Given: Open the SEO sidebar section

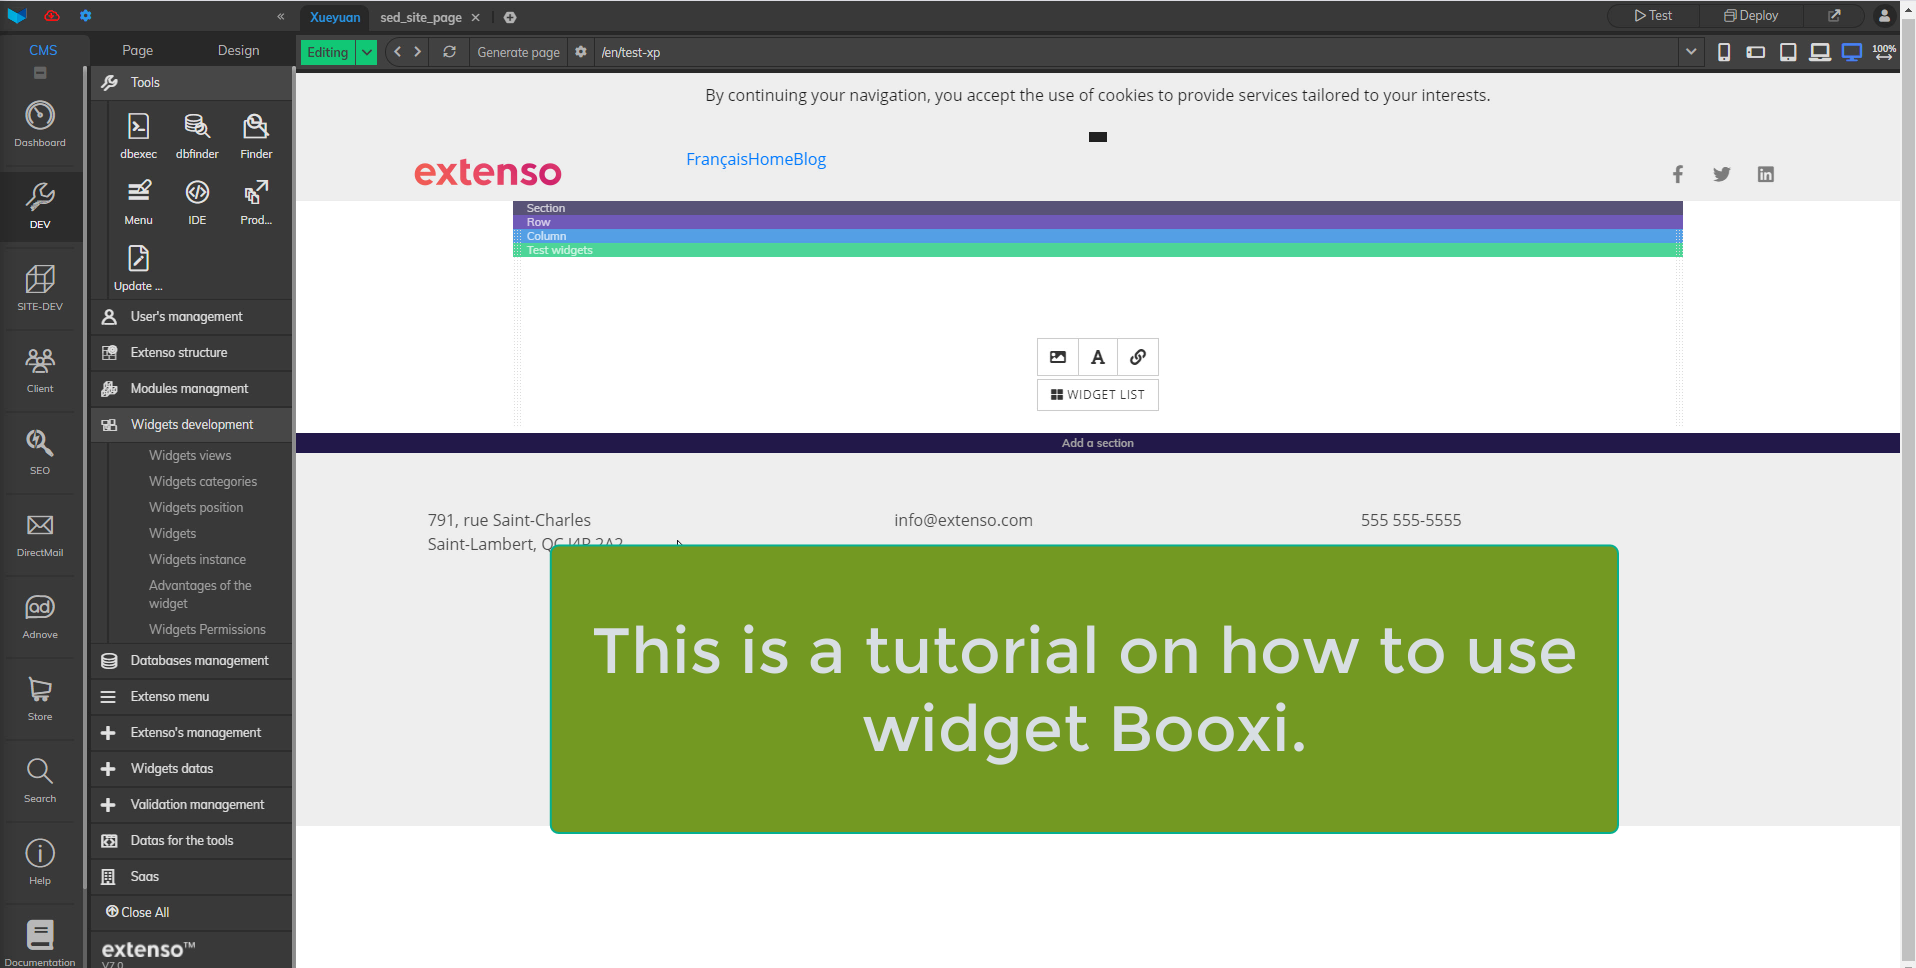Looking at the screenshot, I should tap(40, 452).
